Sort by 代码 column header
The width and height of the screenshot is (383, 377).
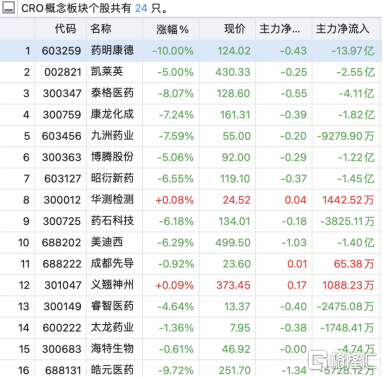[65, 29]
